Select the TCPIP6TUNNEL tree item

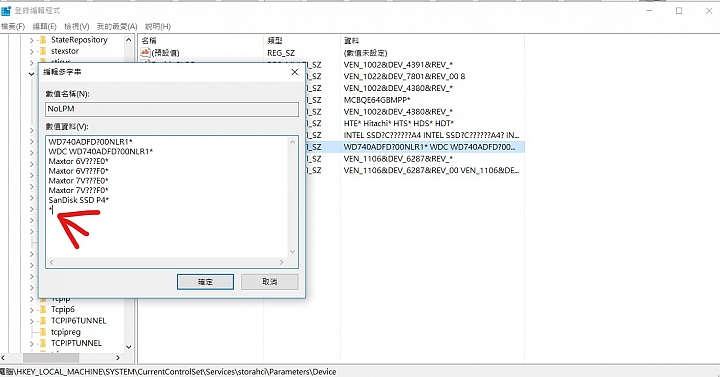[x=79, y=321]
